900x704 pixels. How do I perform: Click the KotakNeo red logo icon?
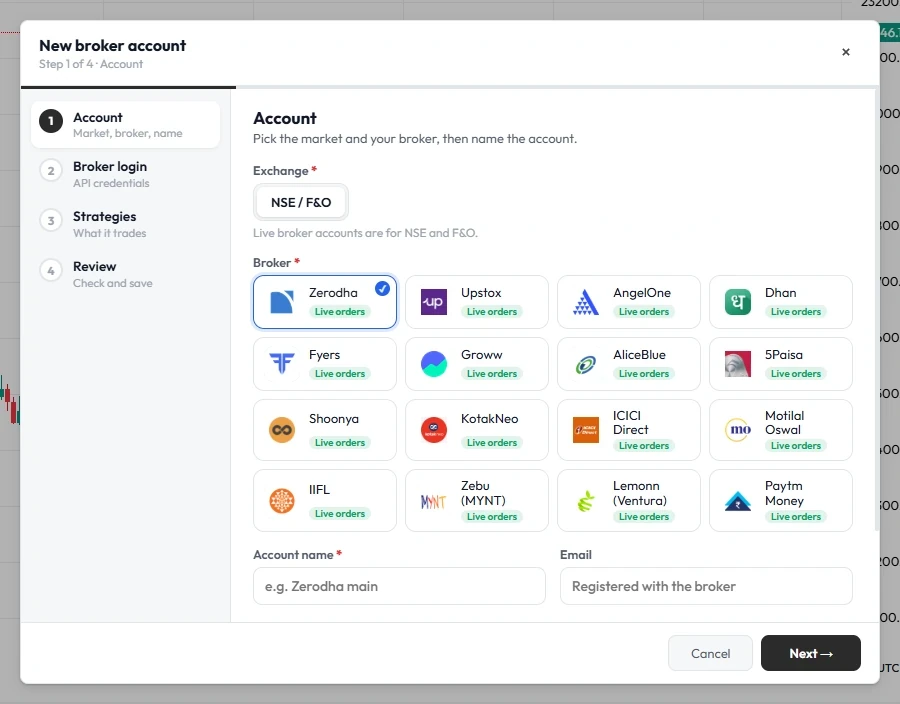(434, 430)
